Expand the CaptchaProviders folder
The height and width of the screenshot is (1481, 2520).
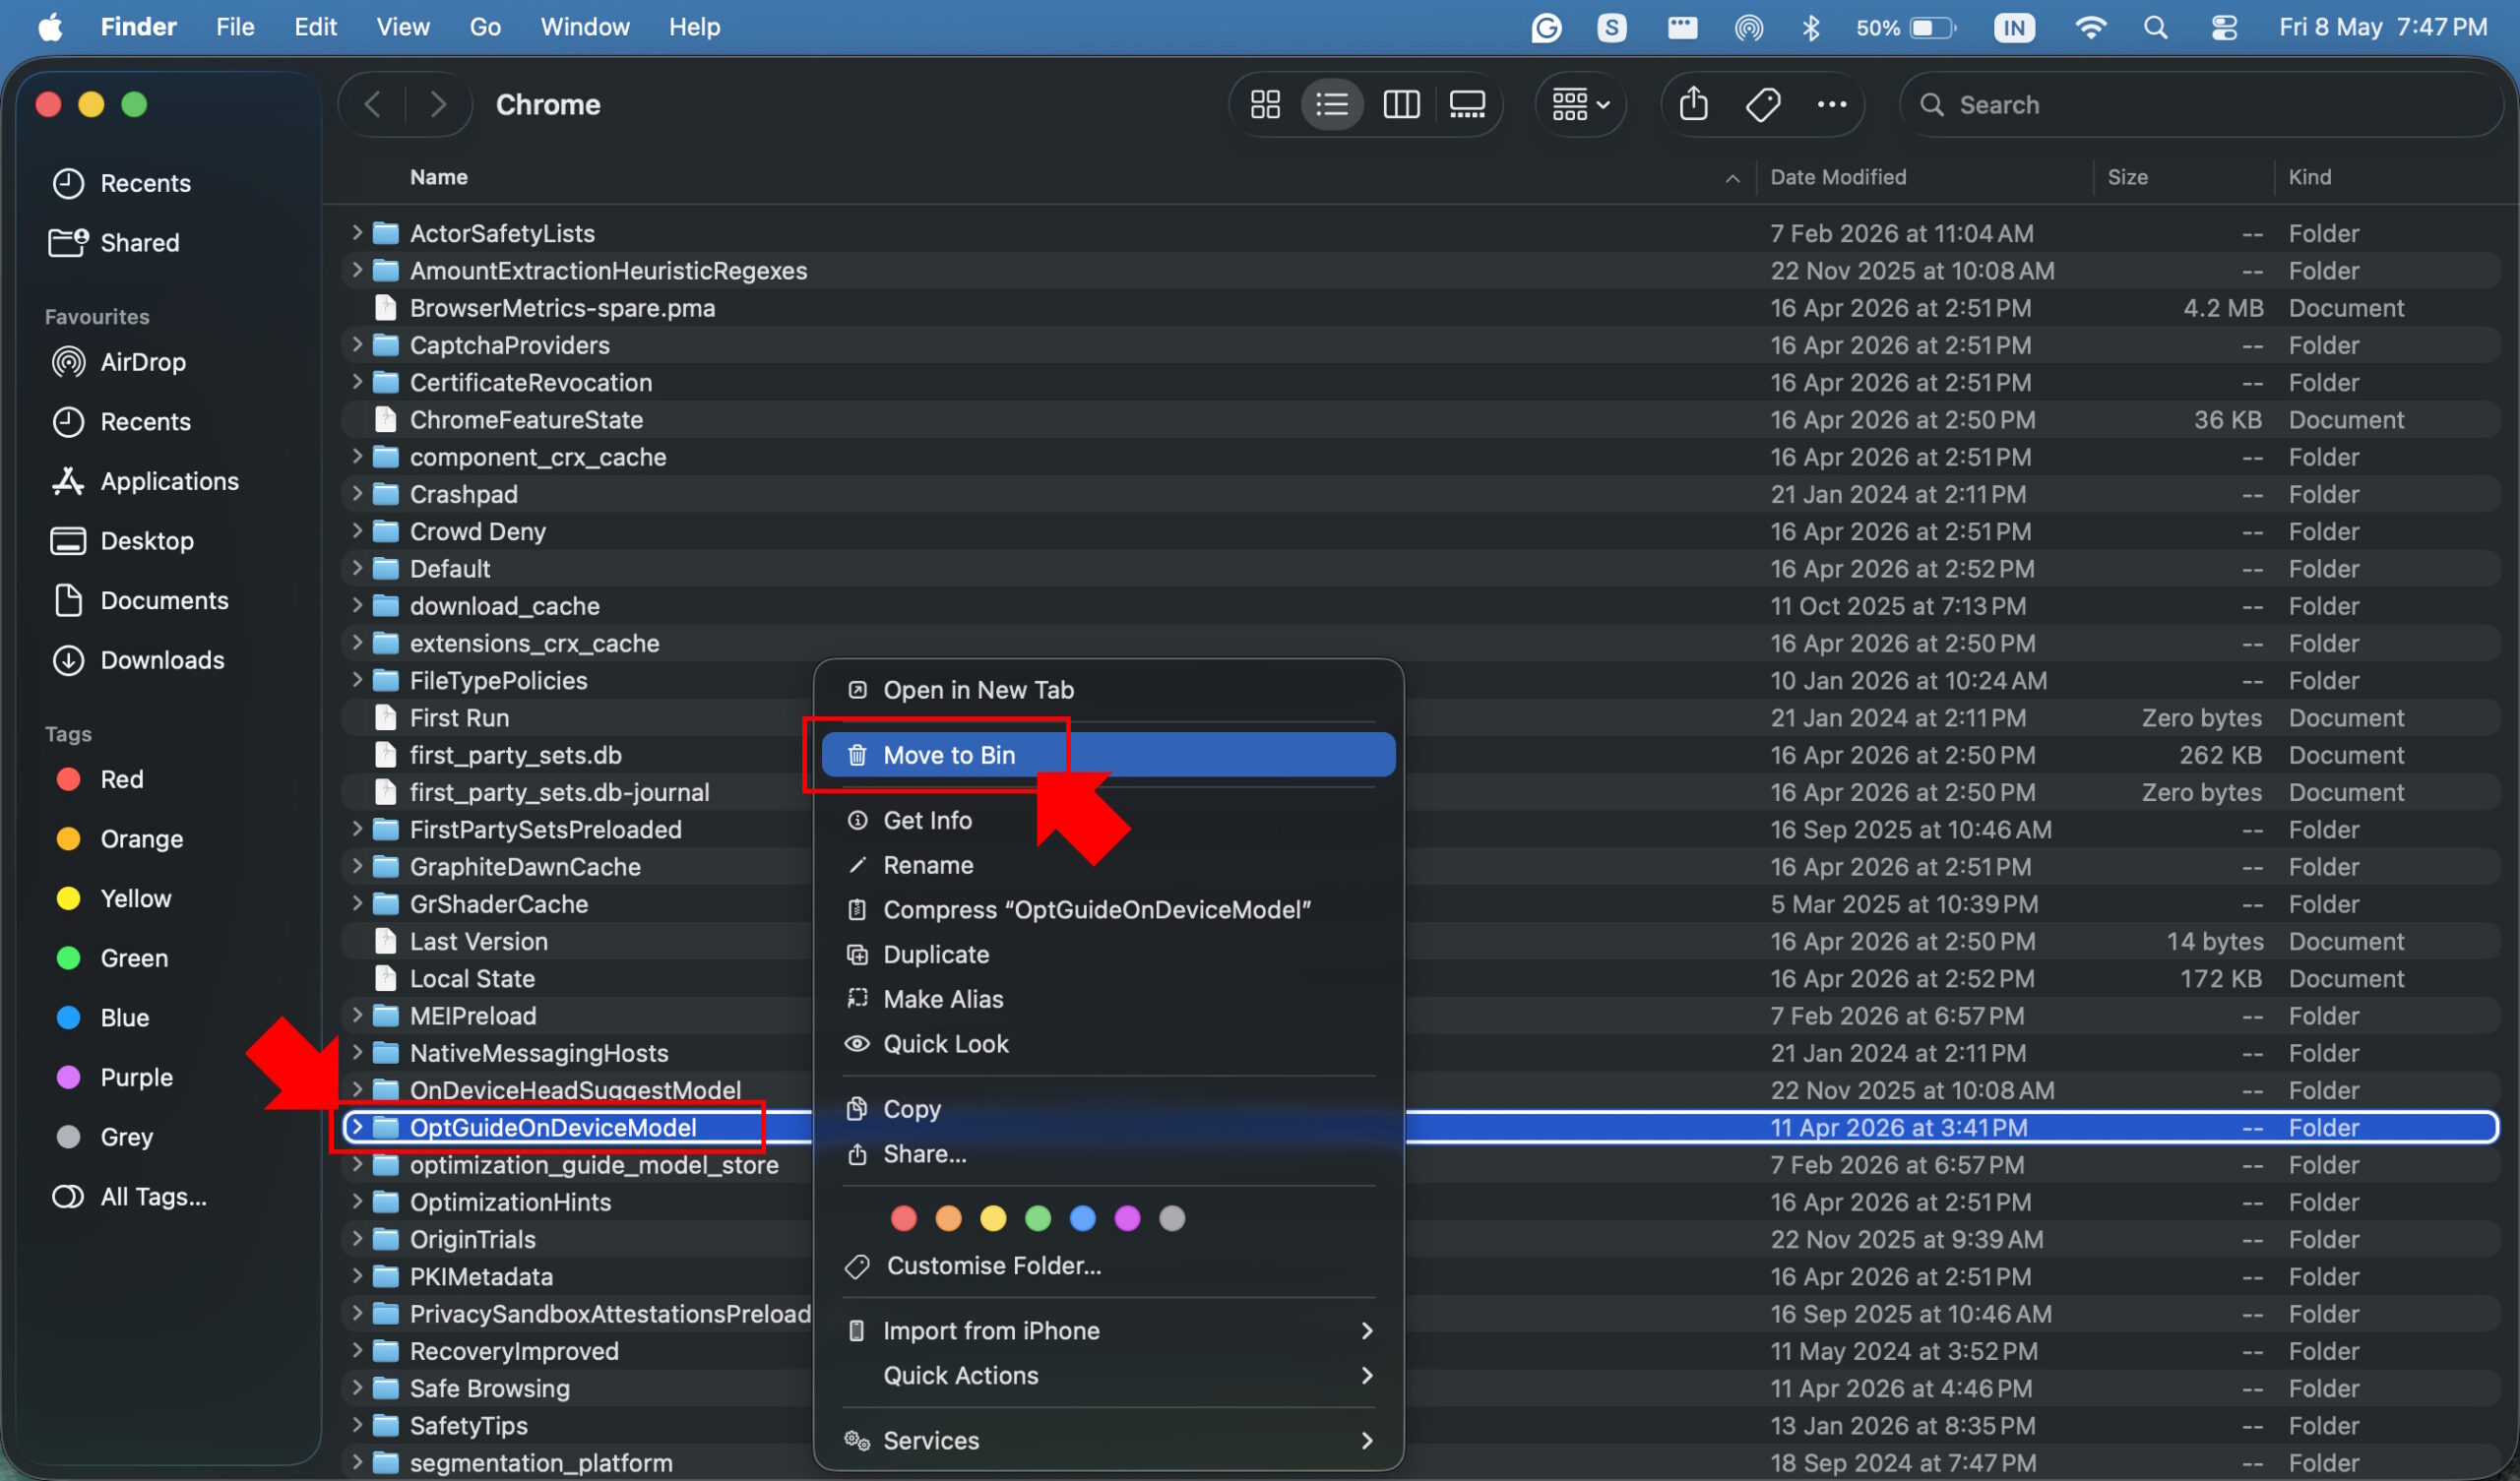click(x=356, y=345)
